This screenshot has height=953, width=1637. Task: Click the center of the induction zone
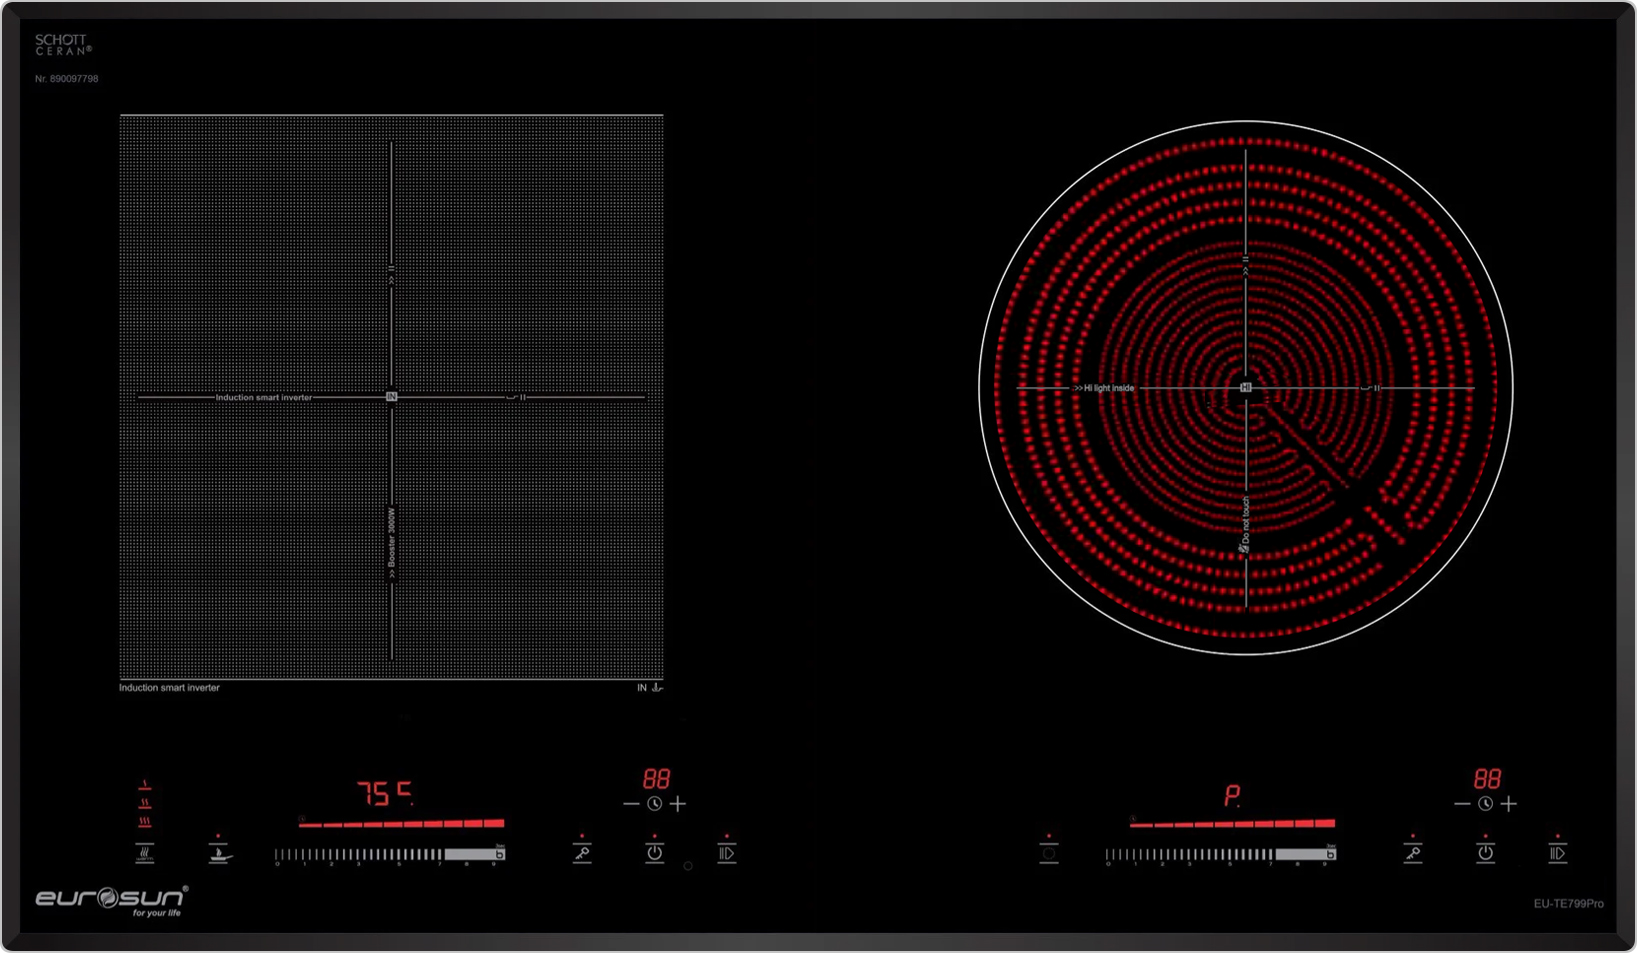click(x=391, y=397)
